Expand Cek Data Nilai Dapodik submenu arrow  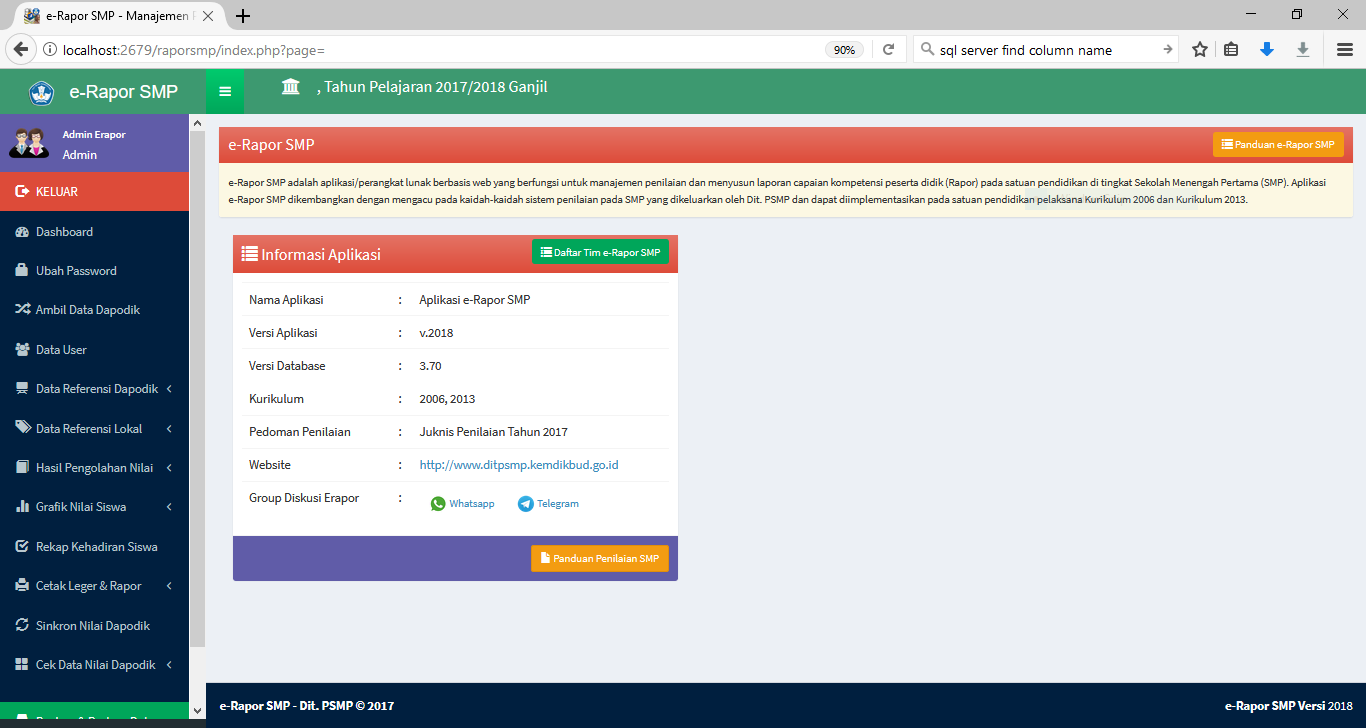pos(169,665)
